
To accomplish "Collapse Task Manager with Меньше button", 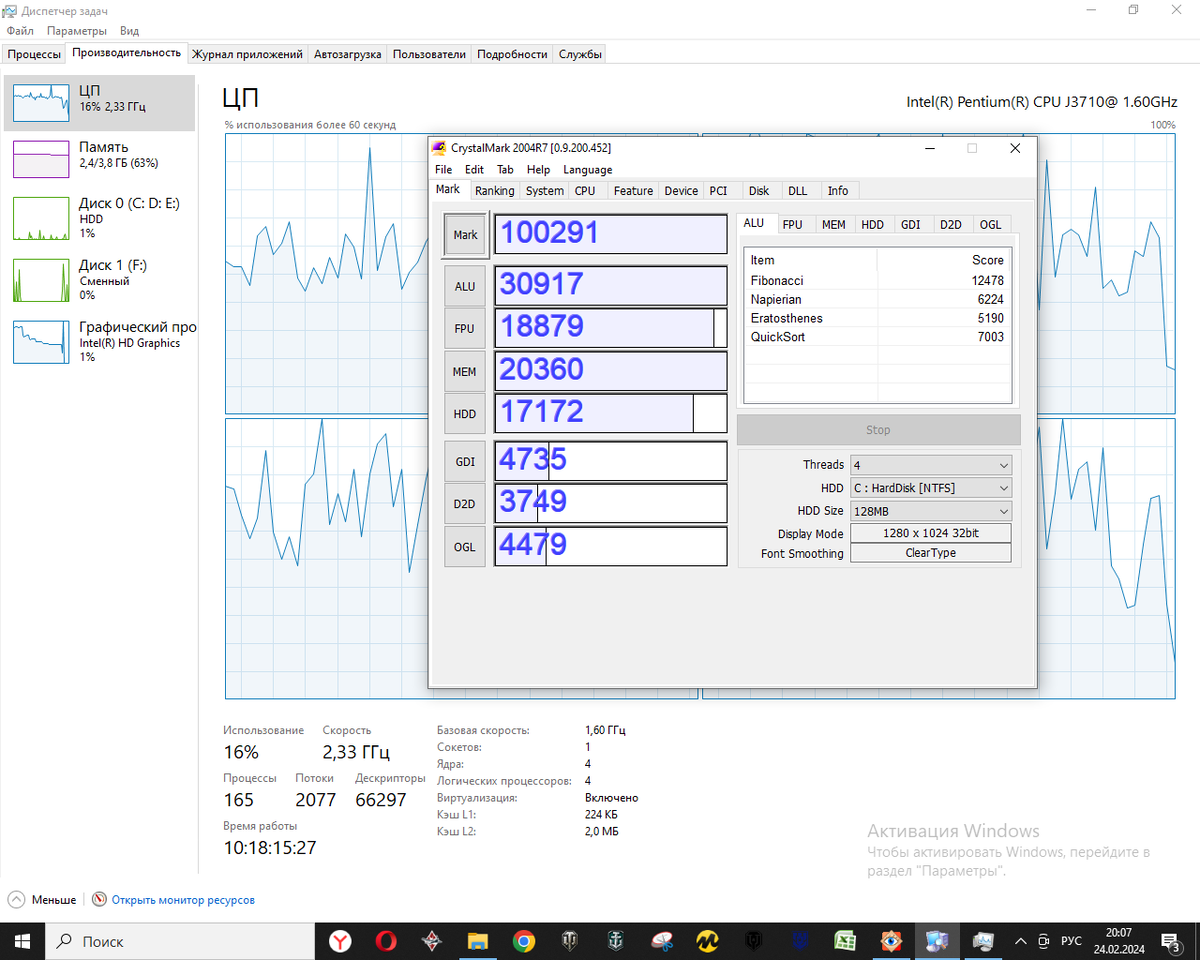I will click(x=42, y=900).
